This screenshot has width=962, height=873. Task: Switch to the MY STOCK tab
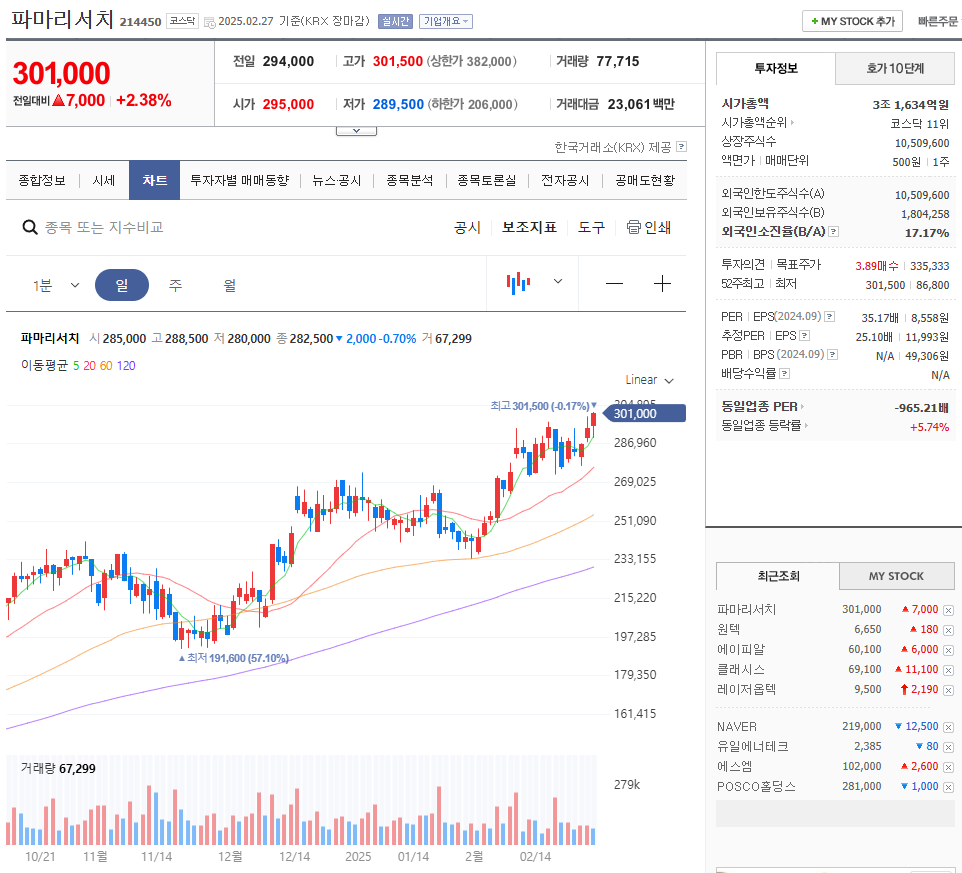pos(896,576)
